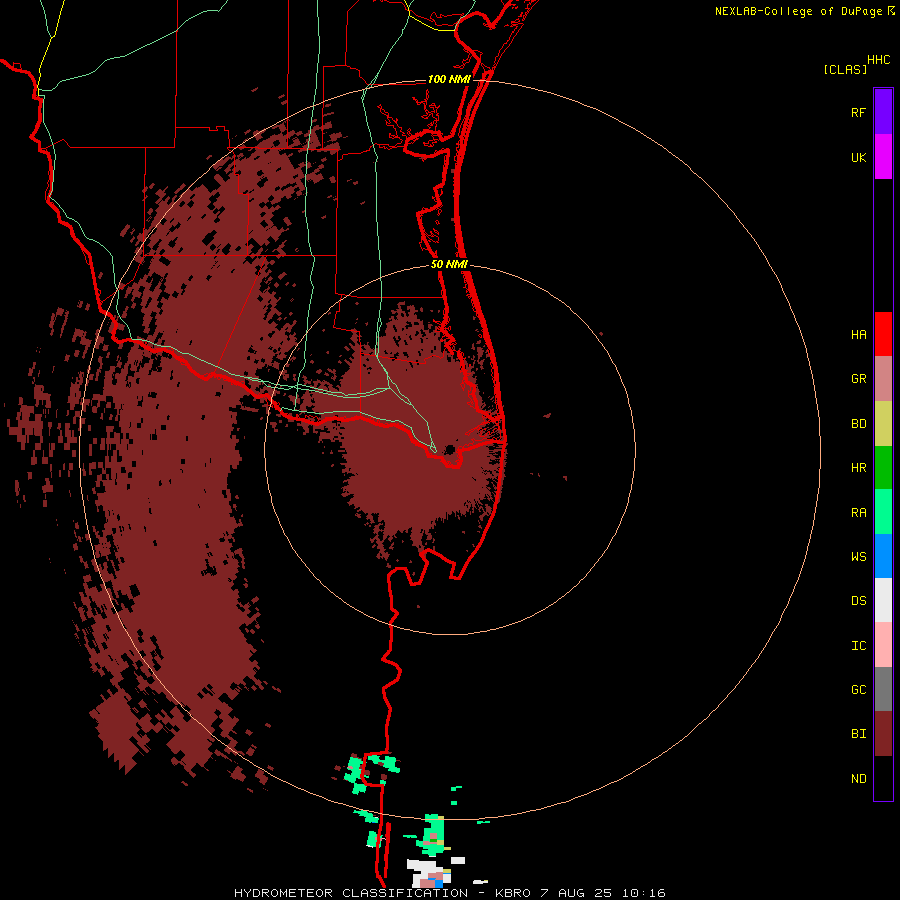Click the UK legend label

[x=858, y=157]
